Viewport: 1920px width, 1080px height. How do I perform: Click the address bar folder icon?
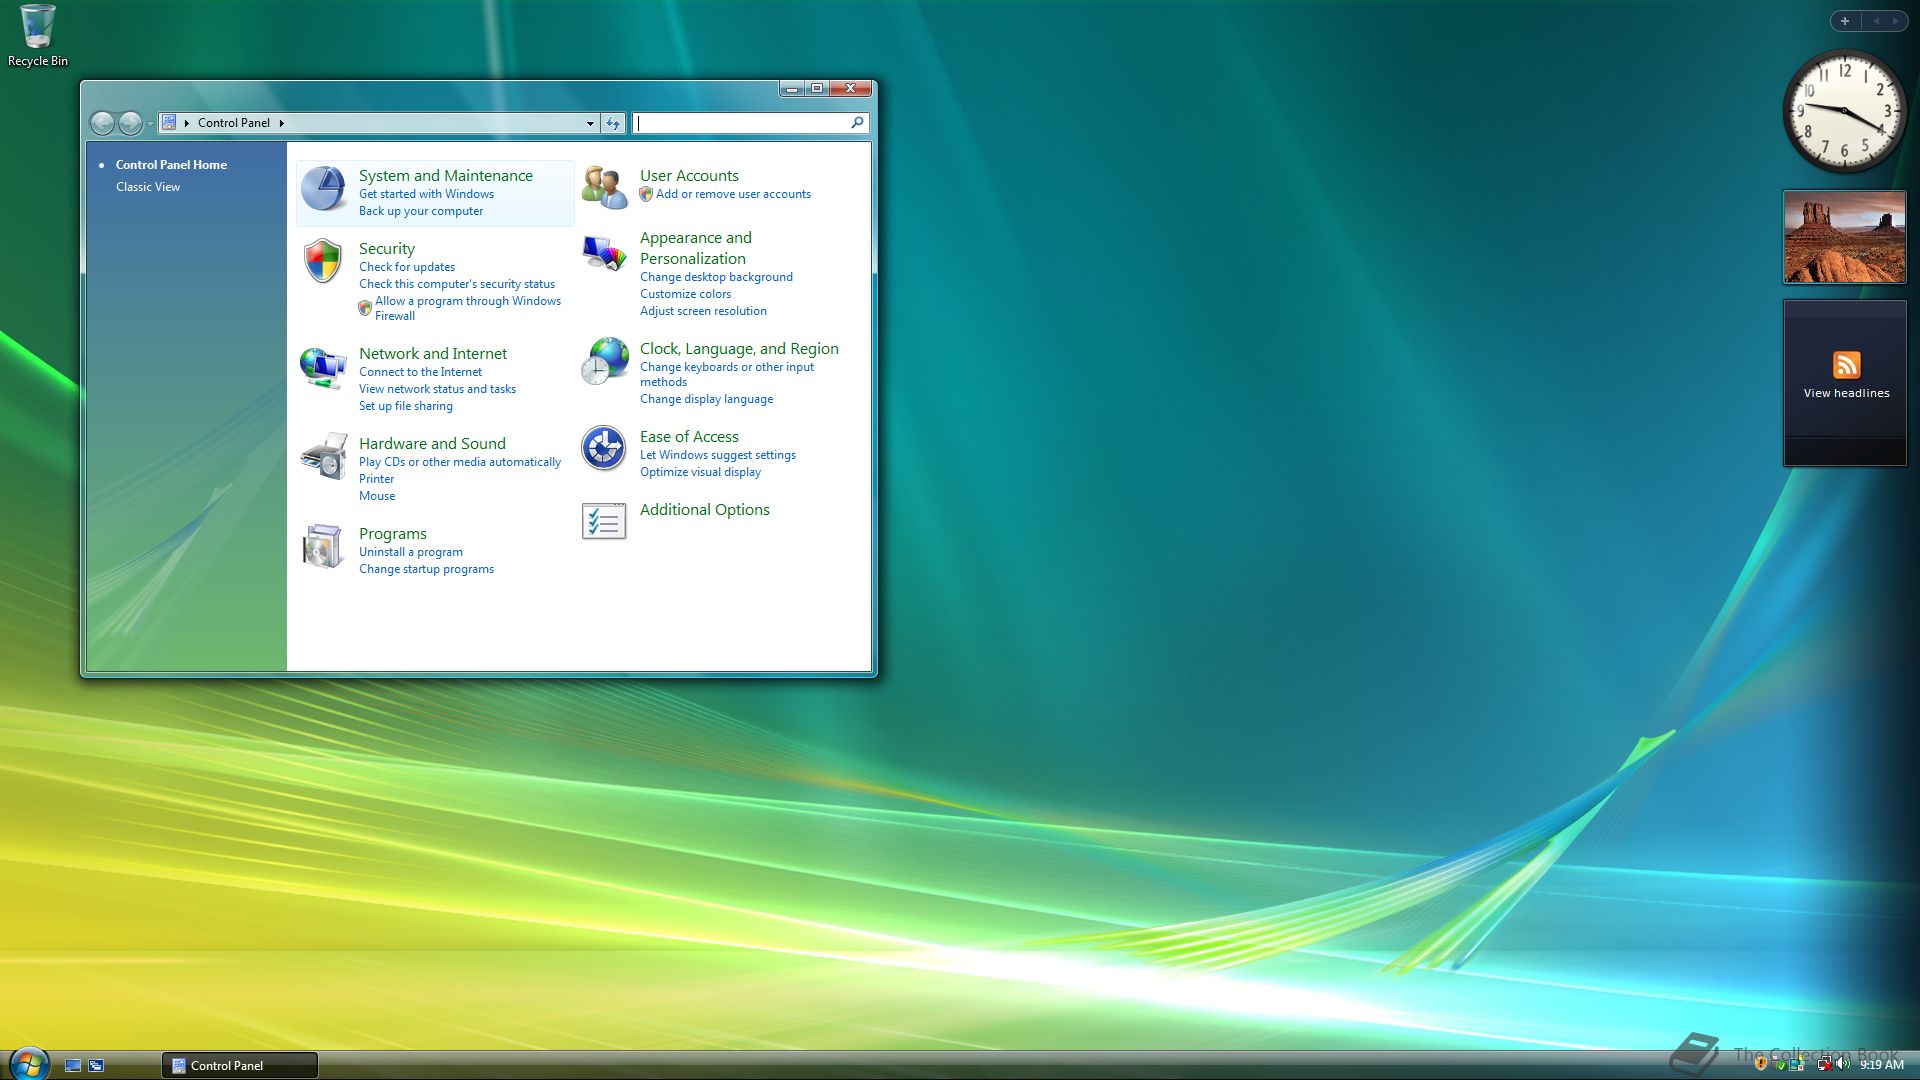click(x=169, y=123)
